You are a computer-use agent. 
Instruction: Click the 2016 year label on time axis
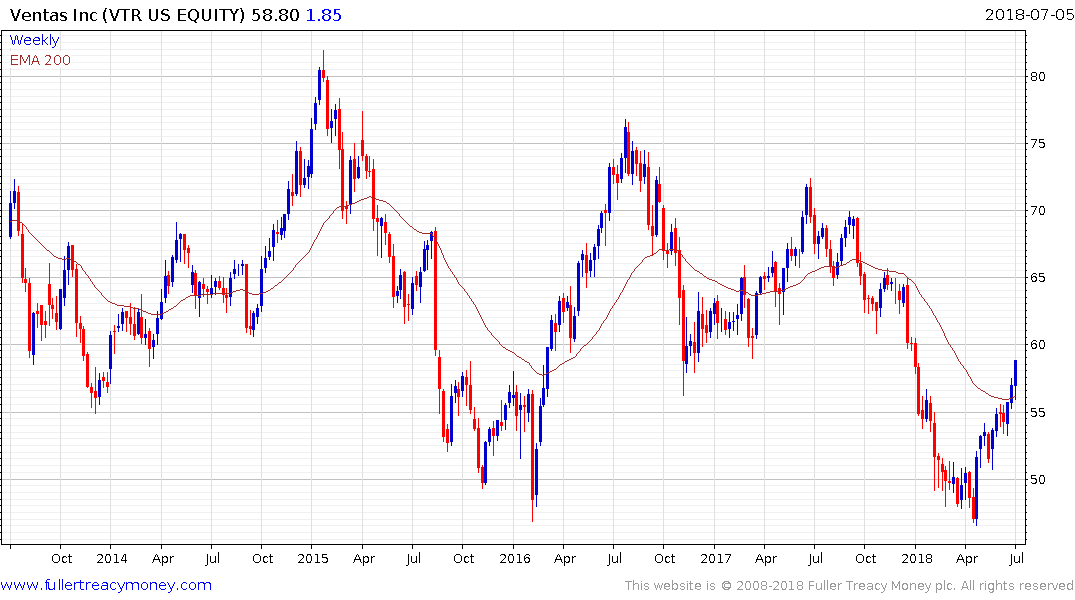click(x=515, y=559)
